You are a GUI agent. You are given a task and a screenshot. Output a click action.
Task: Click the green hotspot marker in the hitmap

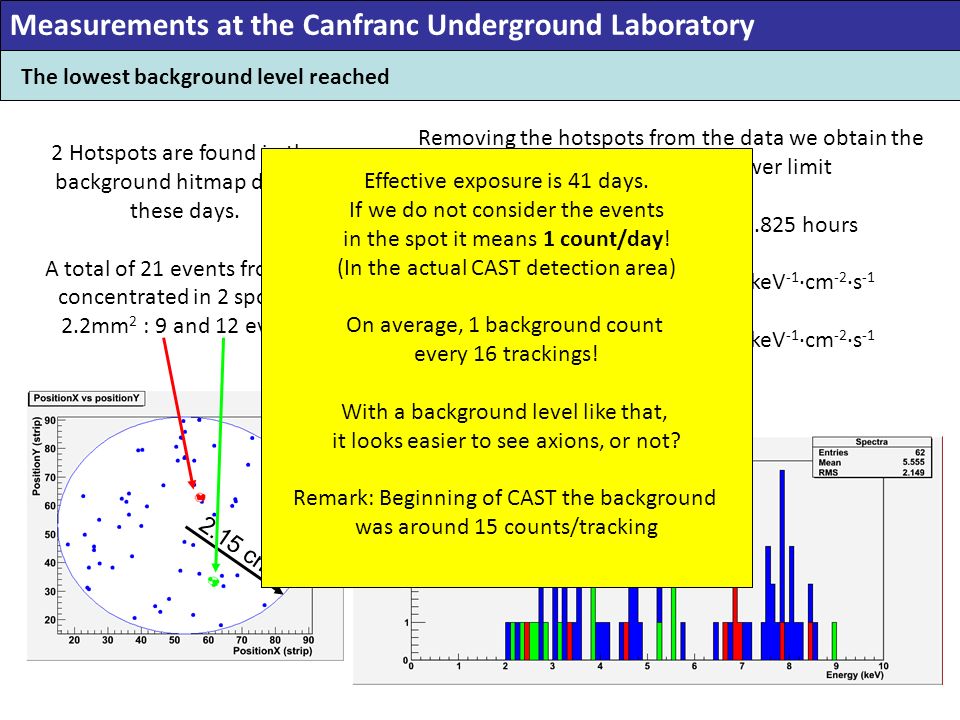point(214,581)
